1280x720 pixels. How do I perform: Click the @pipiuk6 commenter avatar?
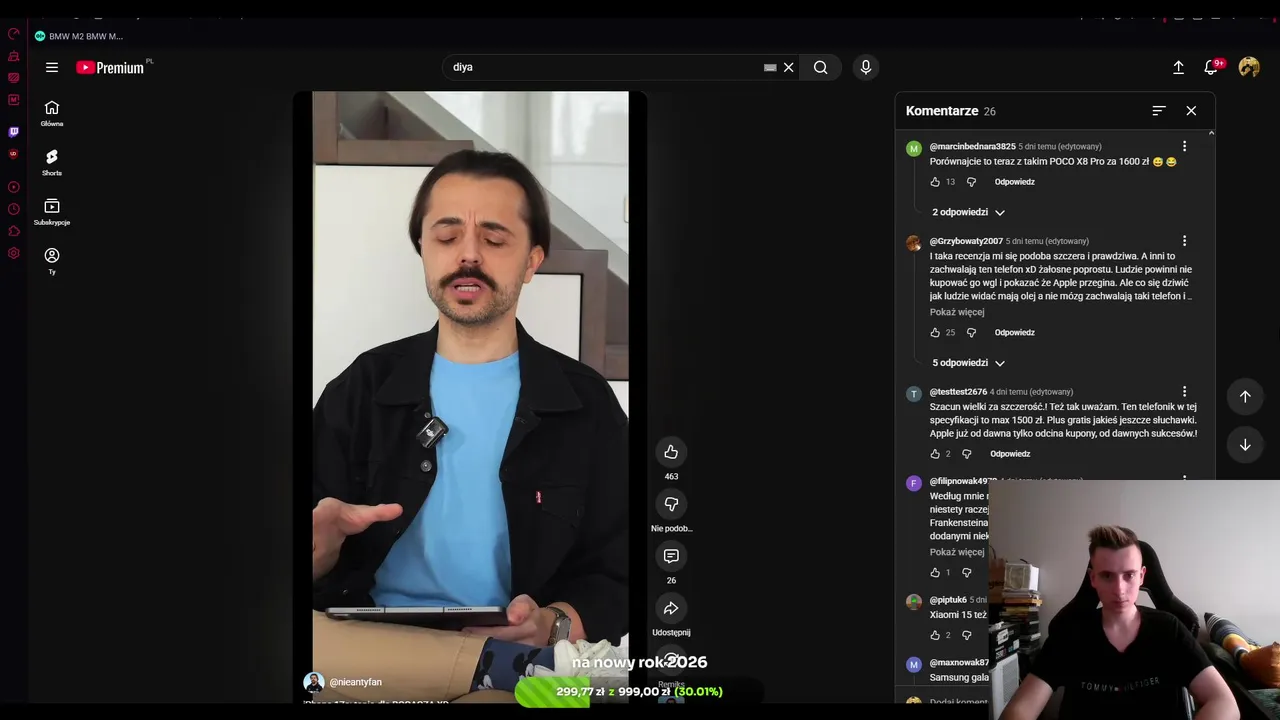(913, 602)
